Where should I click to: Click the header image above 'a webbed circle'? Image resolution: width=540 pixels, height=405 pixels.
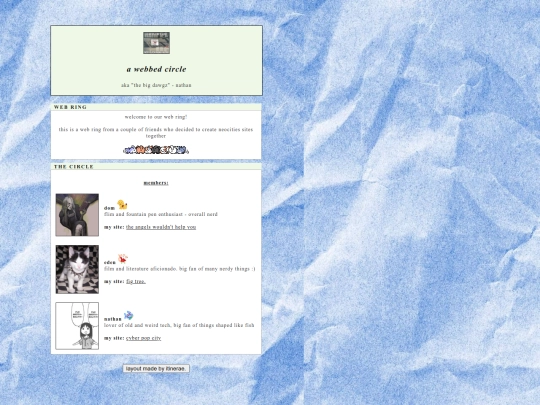[156, 43]
